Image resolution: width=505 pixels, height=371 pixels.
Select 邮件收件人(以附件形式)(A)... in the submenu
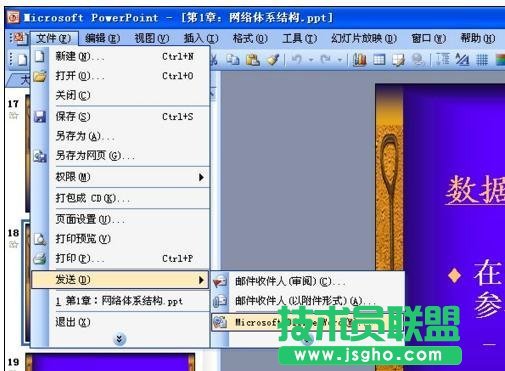(x=308, y=301)
